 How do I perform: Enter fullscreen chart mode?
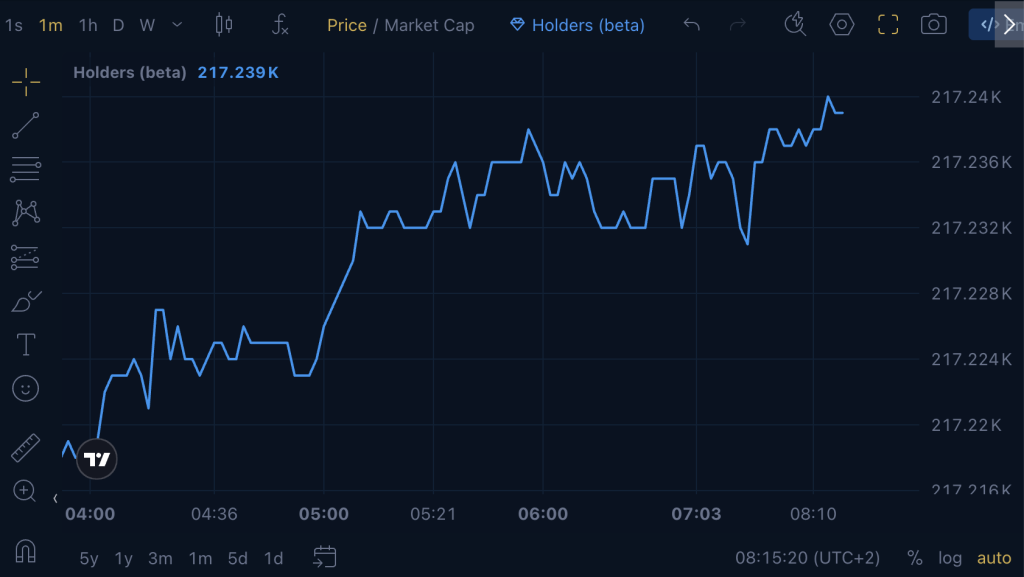pyautogui.click(x=888, y=25)
